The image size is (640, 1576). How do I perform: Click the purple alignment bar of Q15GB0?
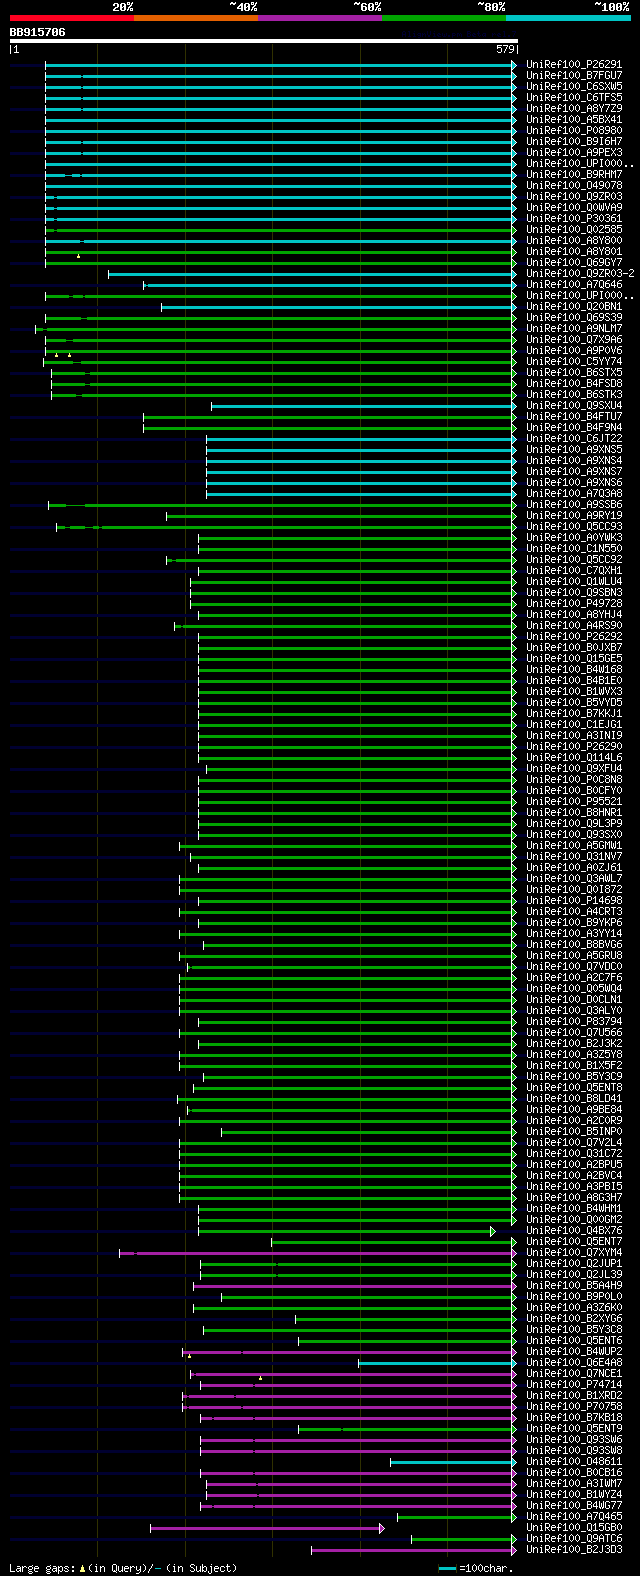pyautogui.click(x=265, y=1528)
